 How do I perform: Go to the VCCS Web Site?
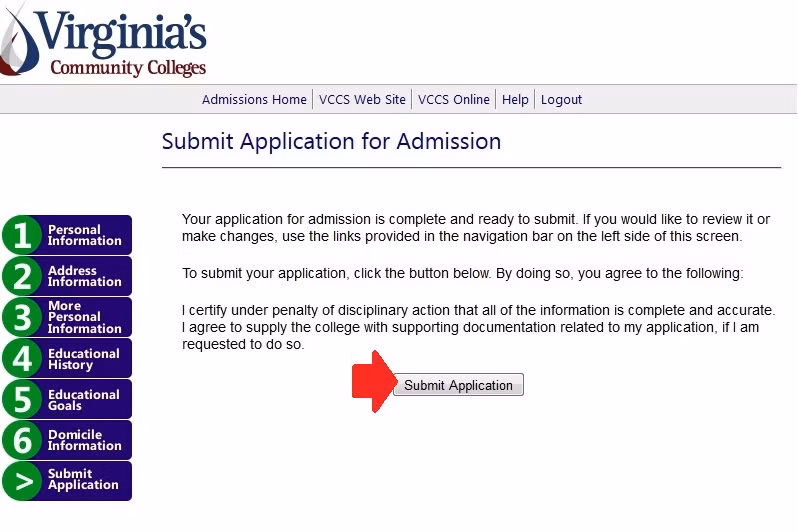coord(362,100)
